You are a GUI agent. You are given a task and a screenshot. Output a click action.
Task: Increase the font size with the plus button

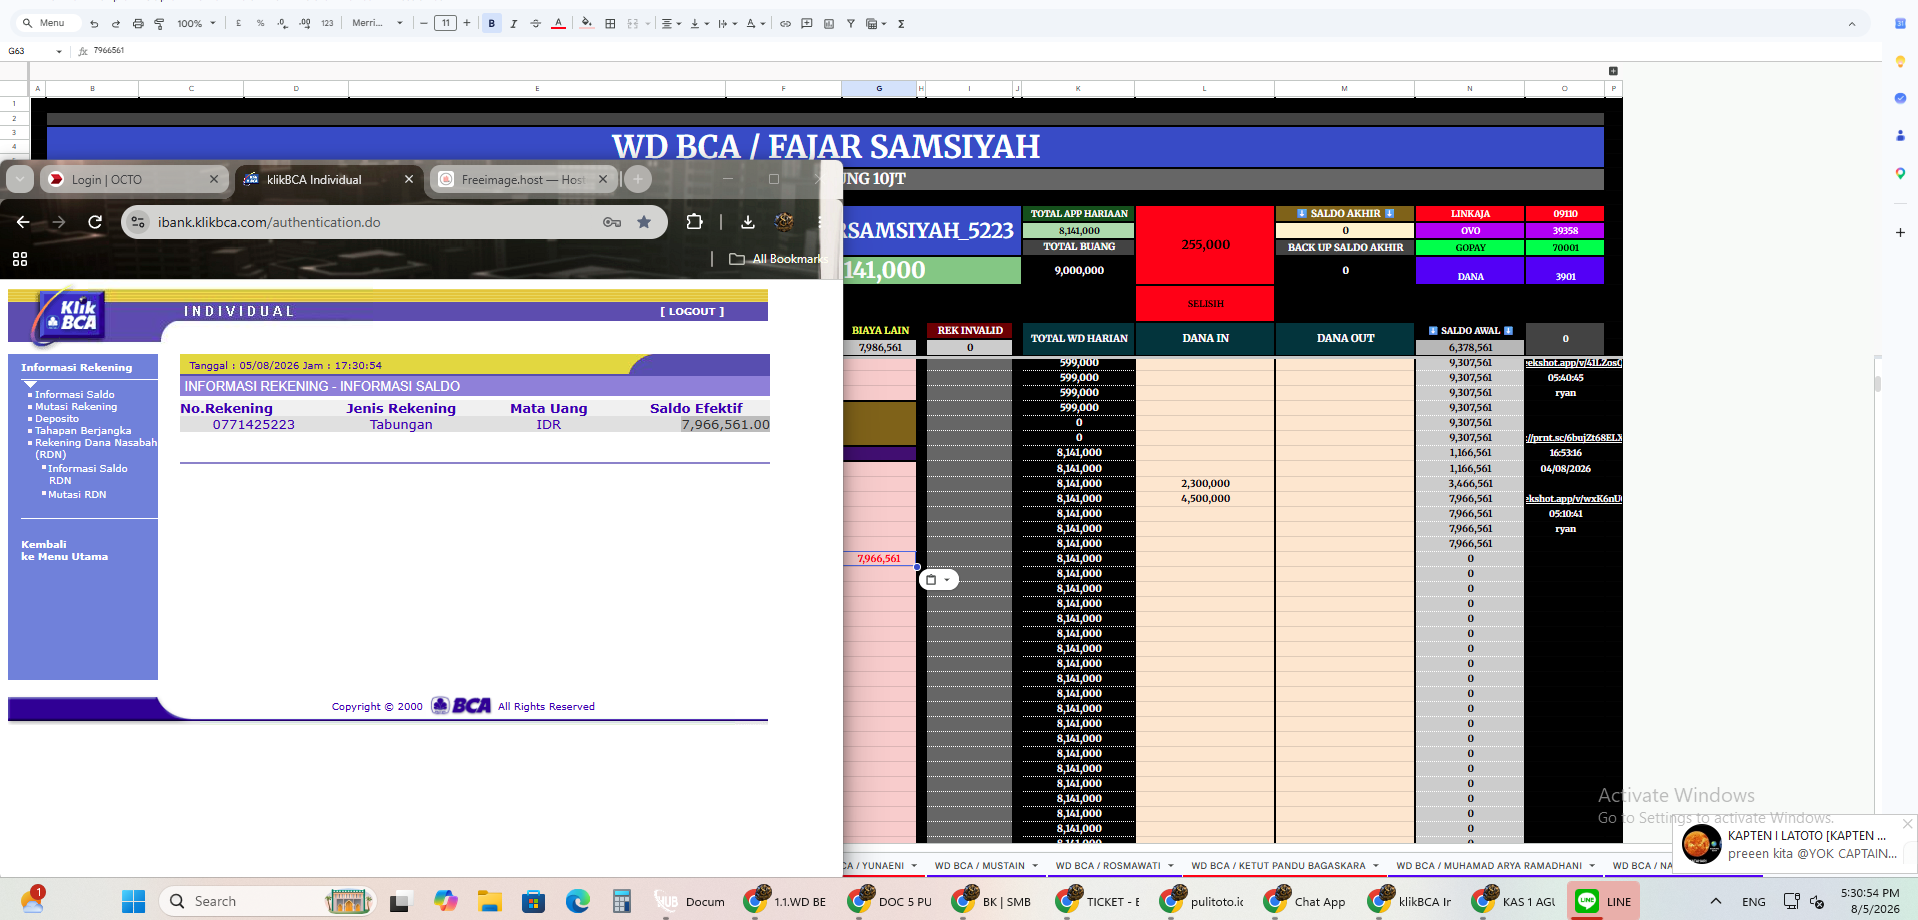(x=467, y=23)
